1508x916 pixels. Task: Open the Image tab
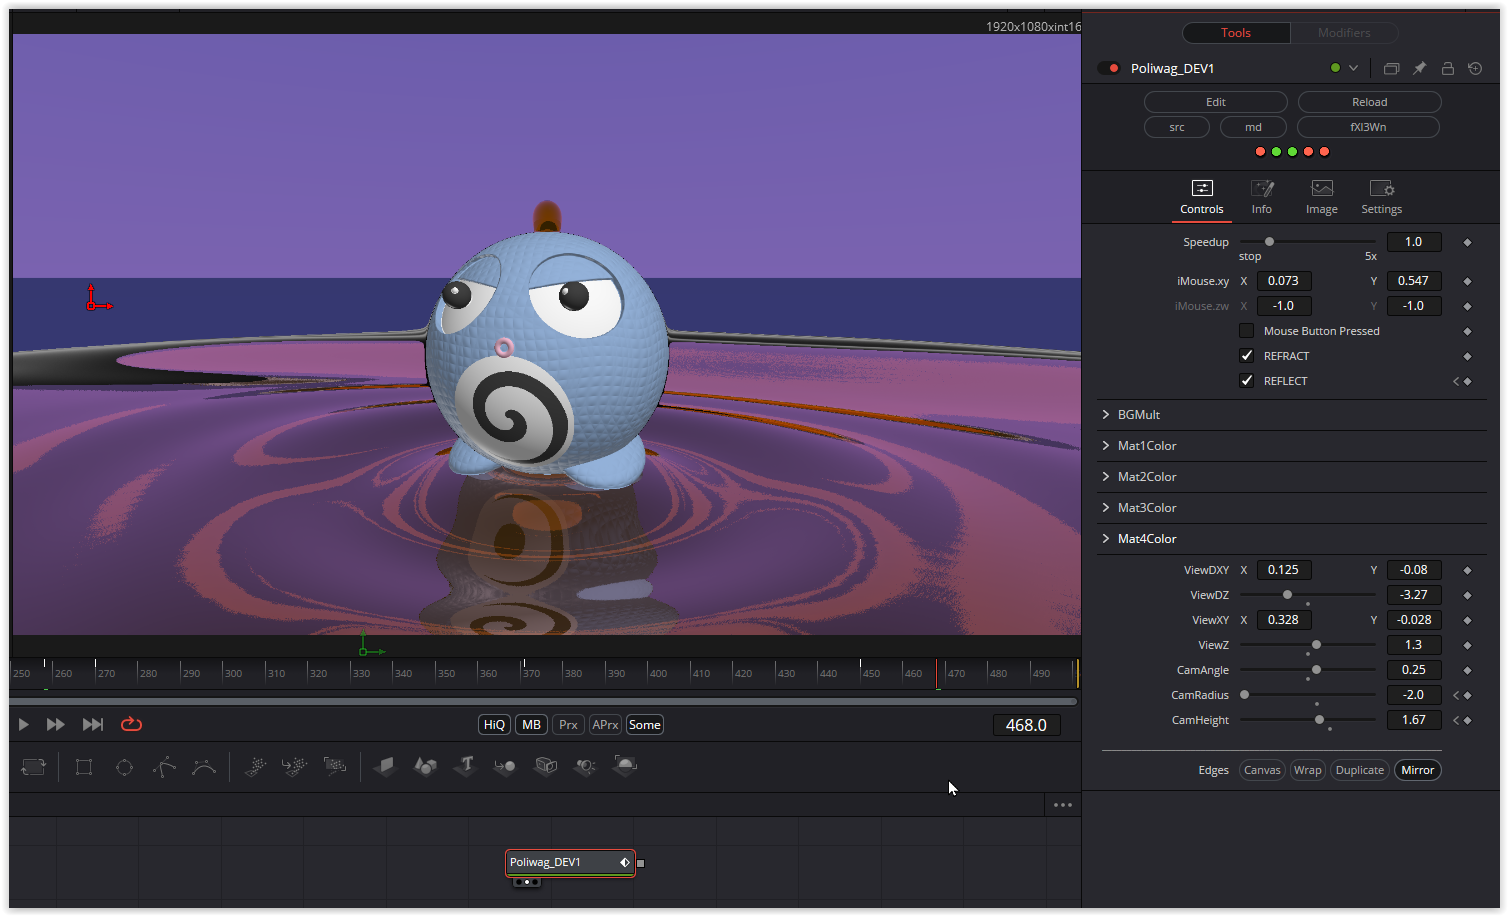[x=1322, y=198]
